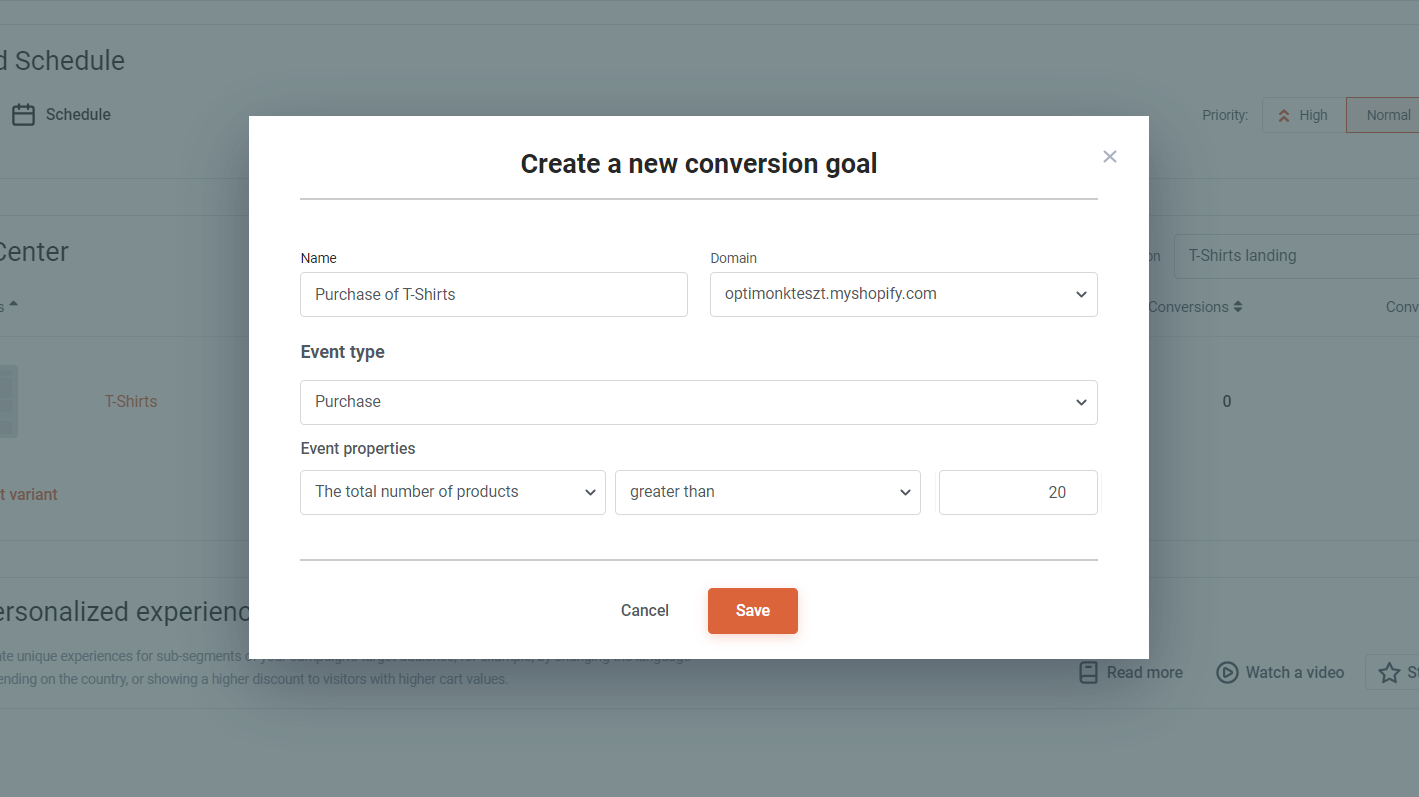Open the greater than operator dropdown
1419x797 pixels.
pos(768,492)
